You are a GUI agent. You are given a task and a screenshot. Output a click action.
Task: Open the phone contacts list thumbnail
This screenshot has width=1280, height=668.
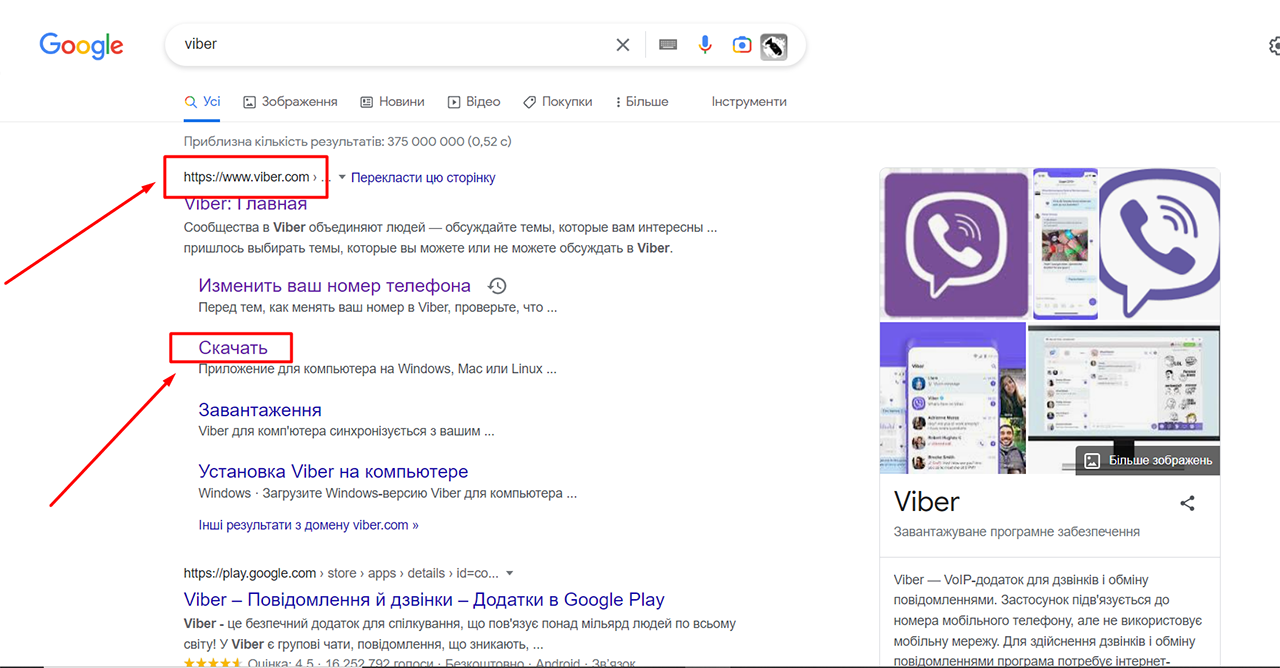click(x=953, y=398)
